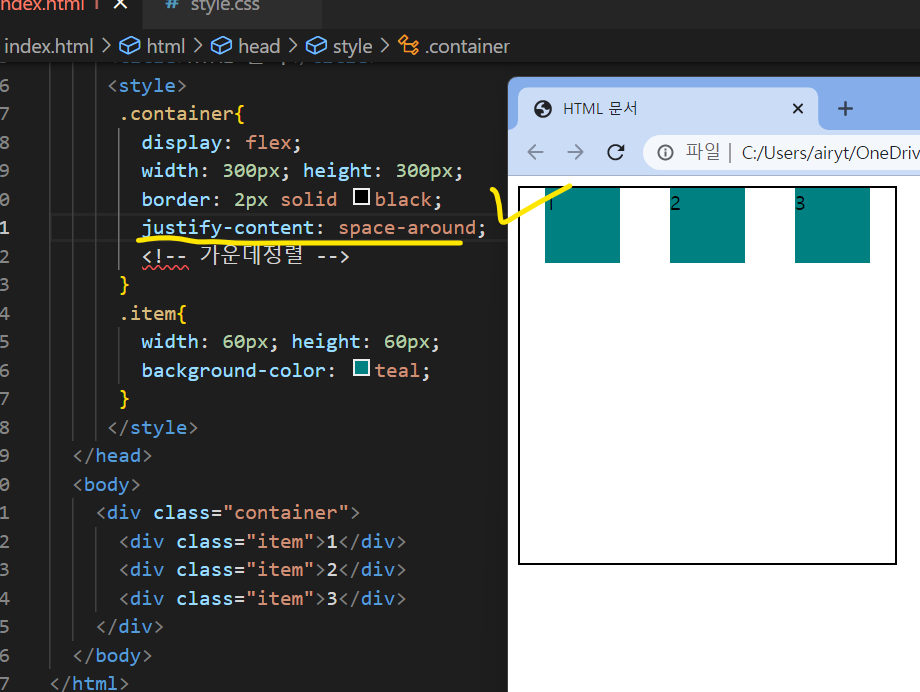
Task: Click the globe favicon on browser tab
Action: (x=543, y=109)
